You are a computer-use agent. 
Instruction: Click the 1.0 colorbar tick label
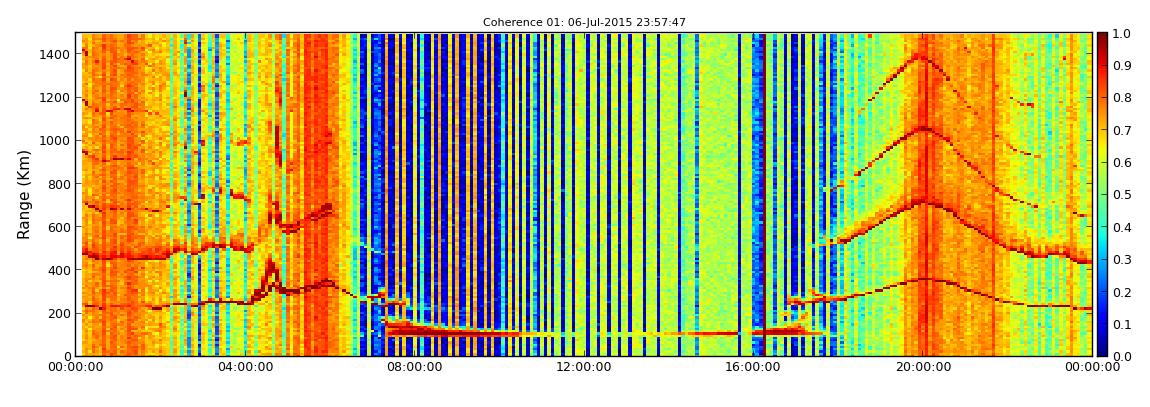1122,34
